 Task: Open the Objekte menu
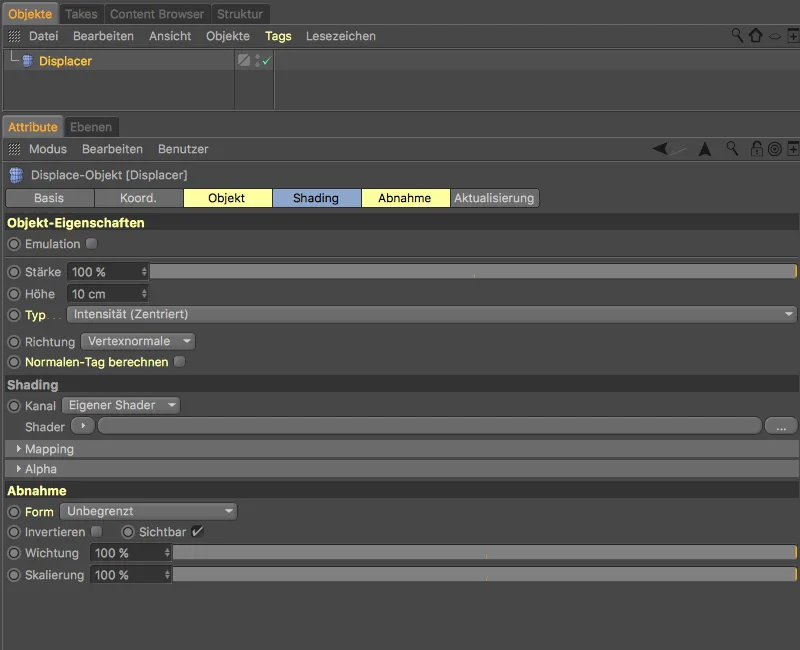[228, 36]
